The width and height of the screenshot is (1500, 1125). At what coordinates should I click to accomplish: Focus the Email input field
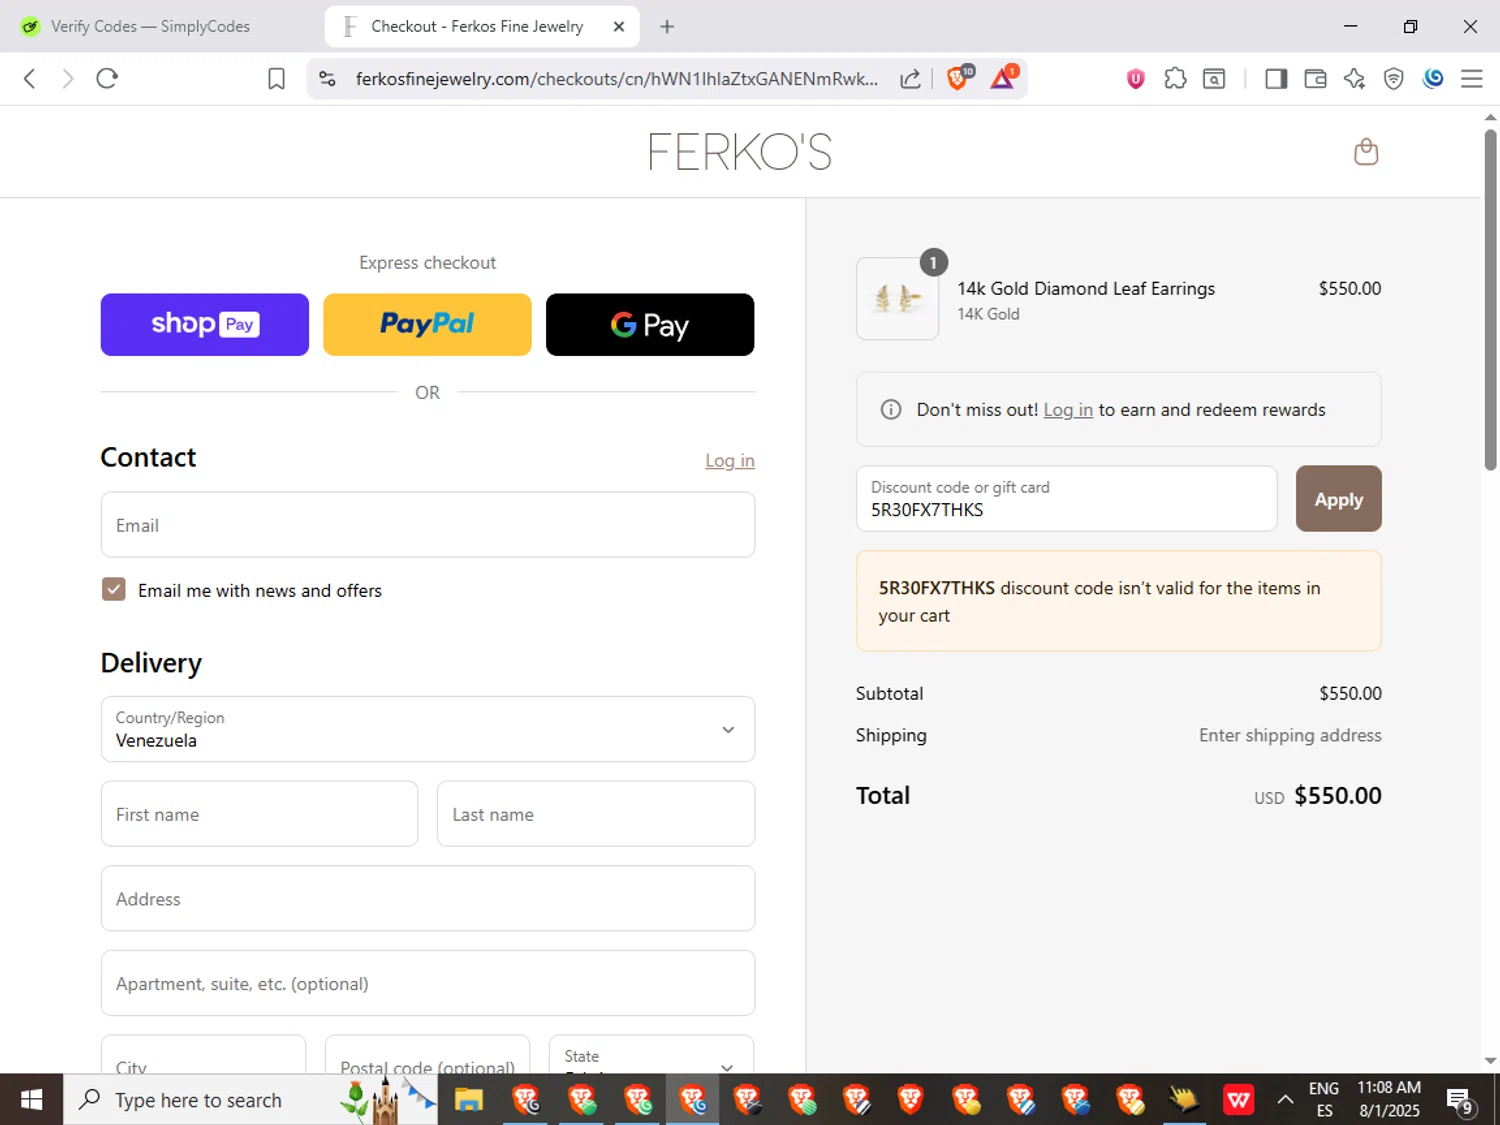427,525
